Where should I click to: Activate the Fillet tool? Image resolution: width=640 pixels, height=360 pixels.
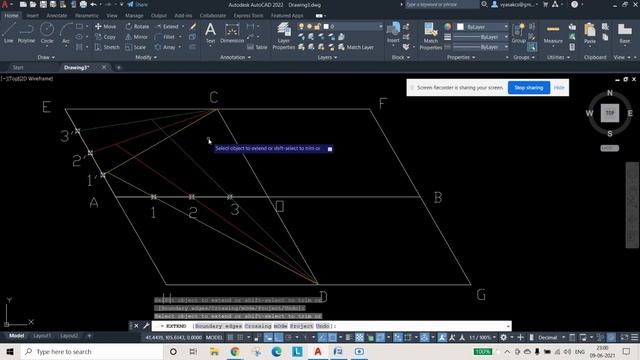[165, 37]
